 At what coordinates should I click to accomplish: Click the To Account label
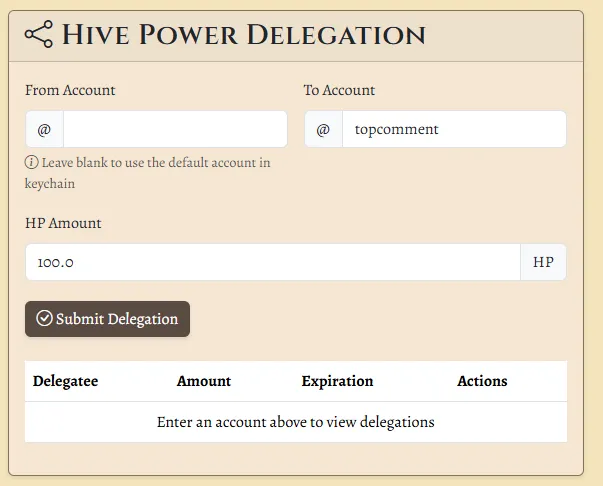[x=339, y=90]
